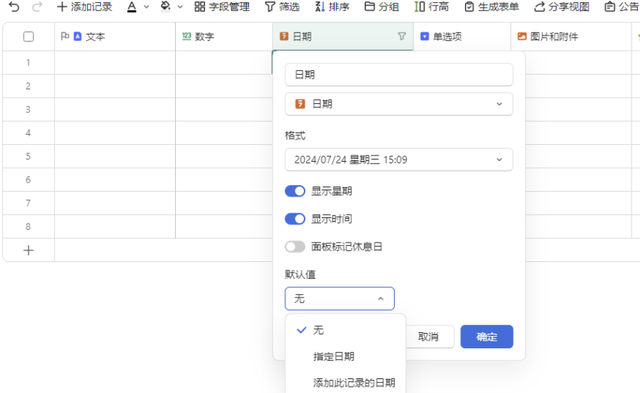Choose 添加此记录的日期 option
The image size is (640, 393).
coord(354,382)
